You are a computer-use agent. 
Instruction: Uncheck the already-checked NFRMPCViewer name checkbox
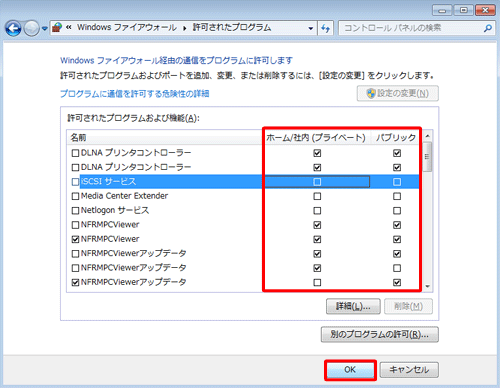point(75,239)
